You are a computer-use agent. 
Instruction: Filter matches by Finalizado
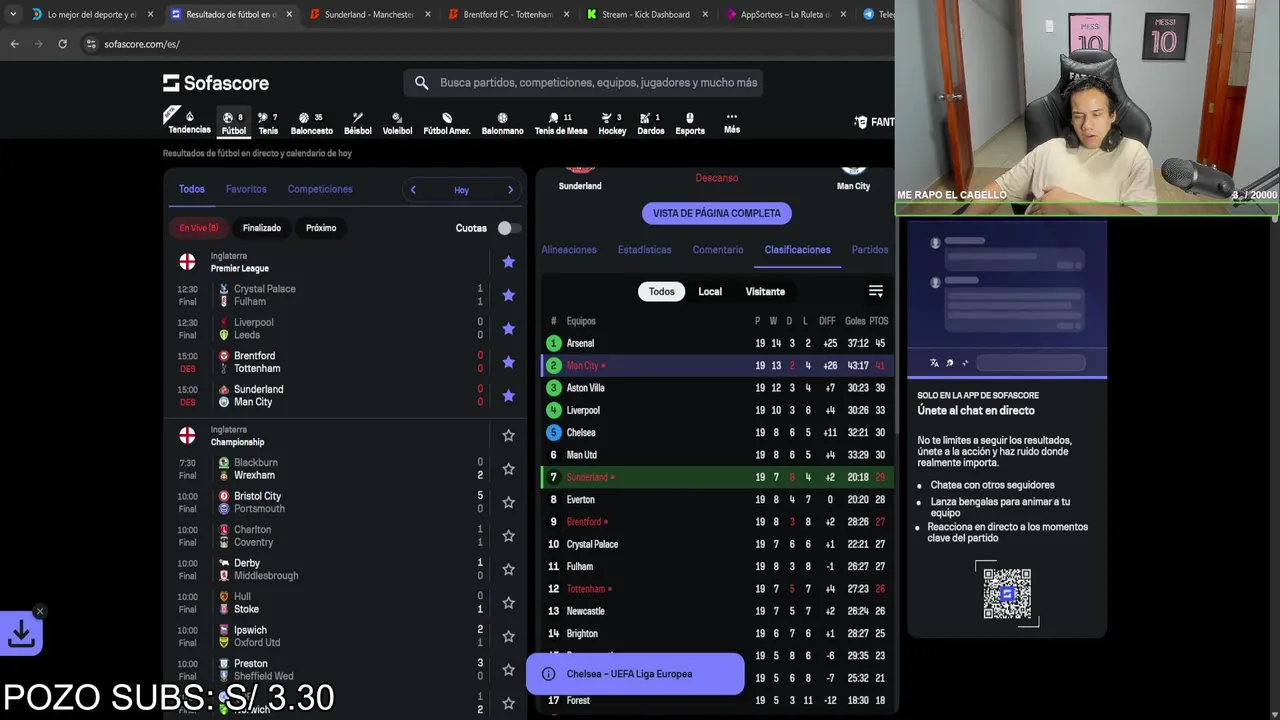(262, 228)
